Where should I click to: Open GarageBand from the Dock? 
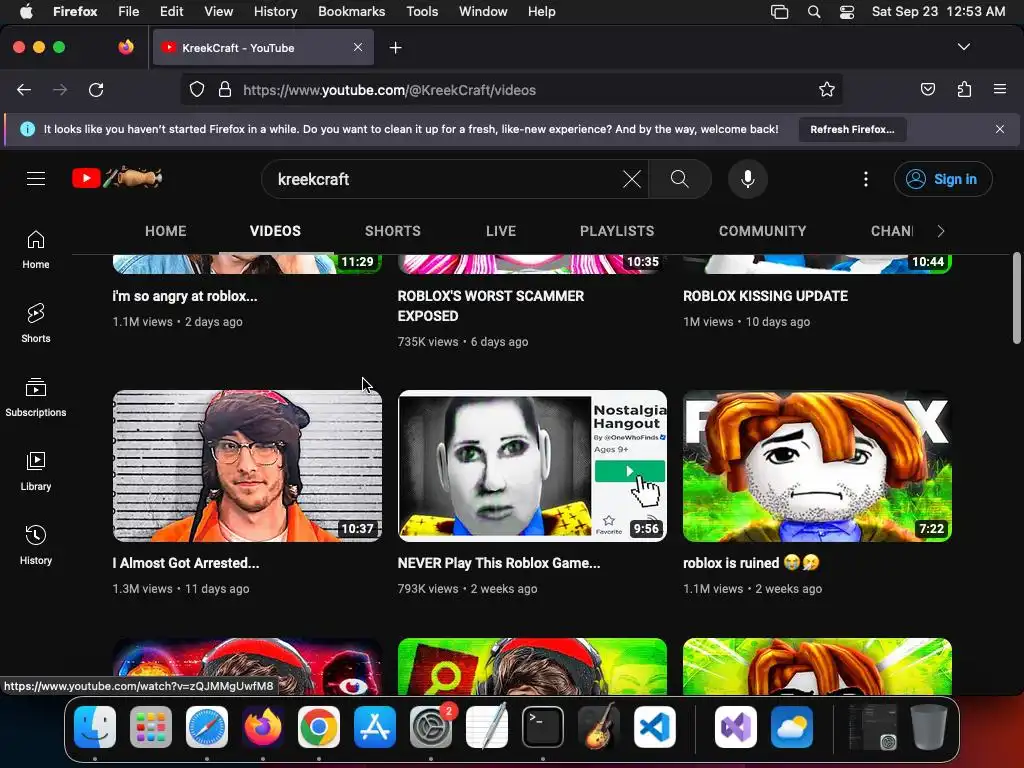click(x=599, y=727)
